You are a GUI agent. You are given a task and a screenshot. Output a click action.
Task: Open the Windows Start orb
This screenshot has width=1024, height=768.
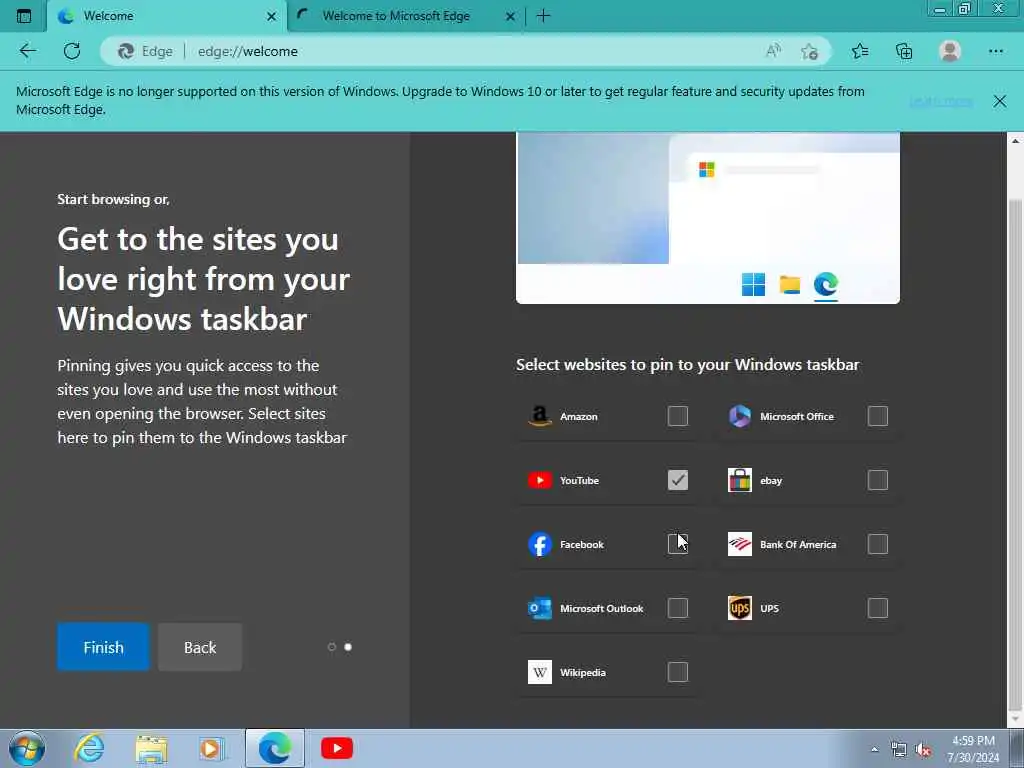pyautogui.click(x=27, y=748)
